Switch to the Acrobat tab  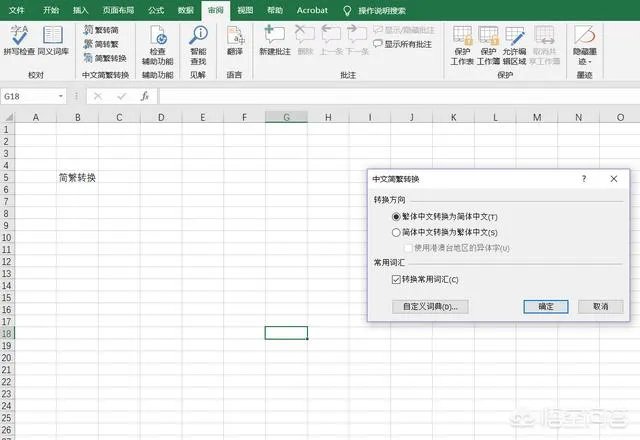tap(312, 10)
